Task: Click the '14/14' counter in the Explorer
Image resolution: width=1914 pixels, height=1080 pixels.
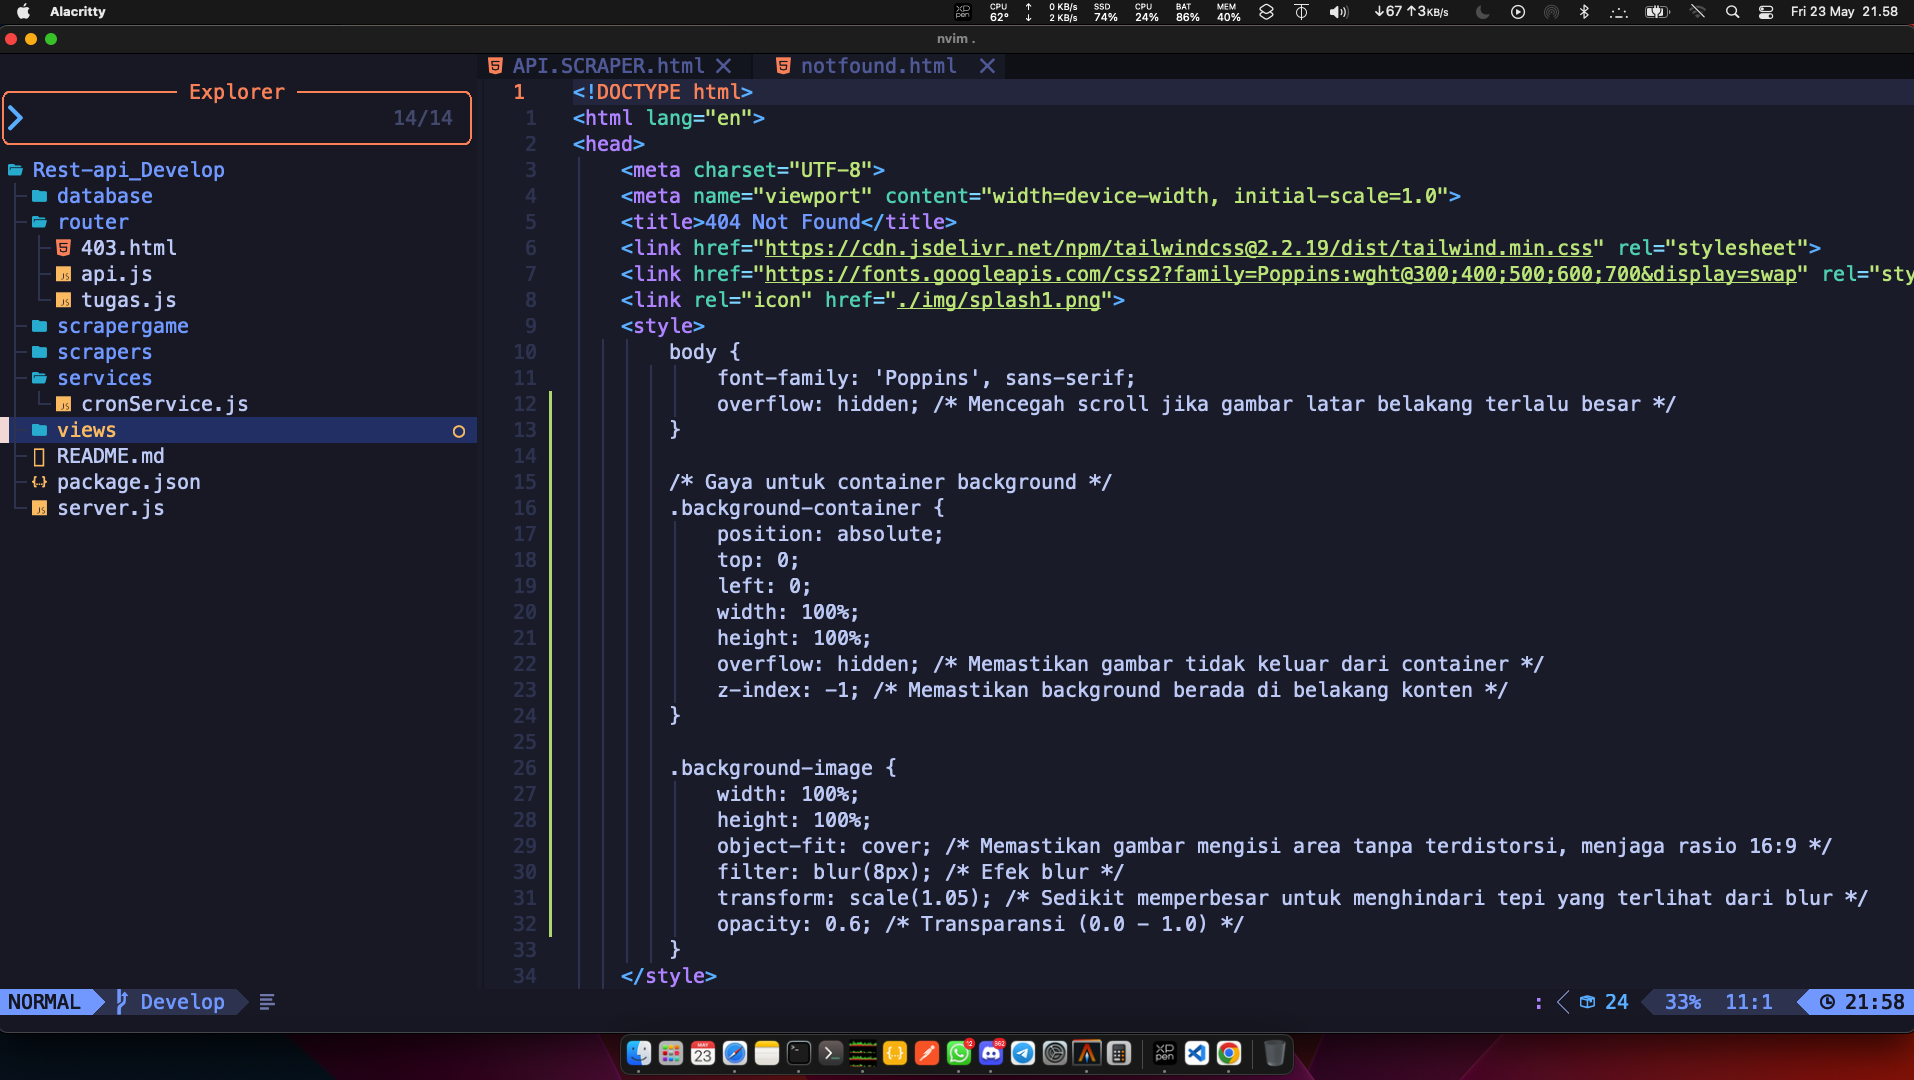Action: click(x=423, y=118)
